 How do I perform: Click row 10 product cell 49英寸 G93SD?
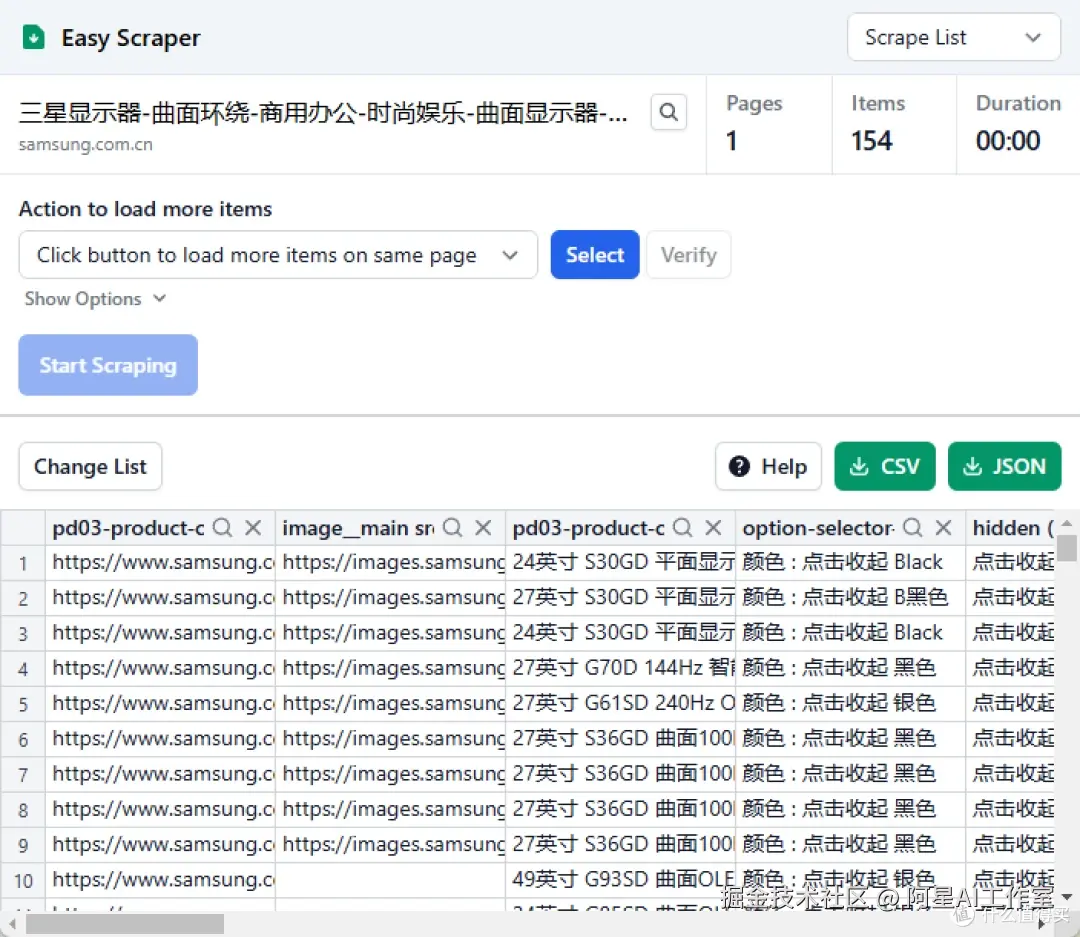click(x=621, y=880)
